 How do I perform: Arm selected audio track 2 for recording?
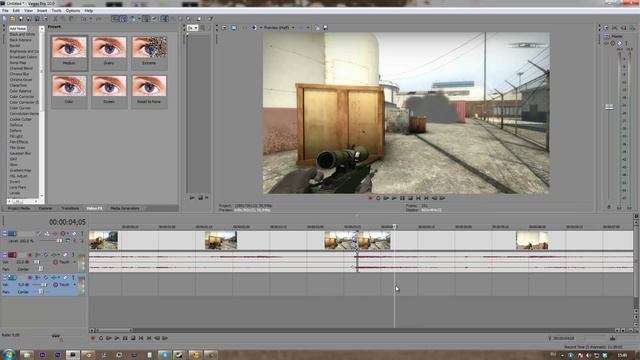pyautogui.click(x=29, y=278)
